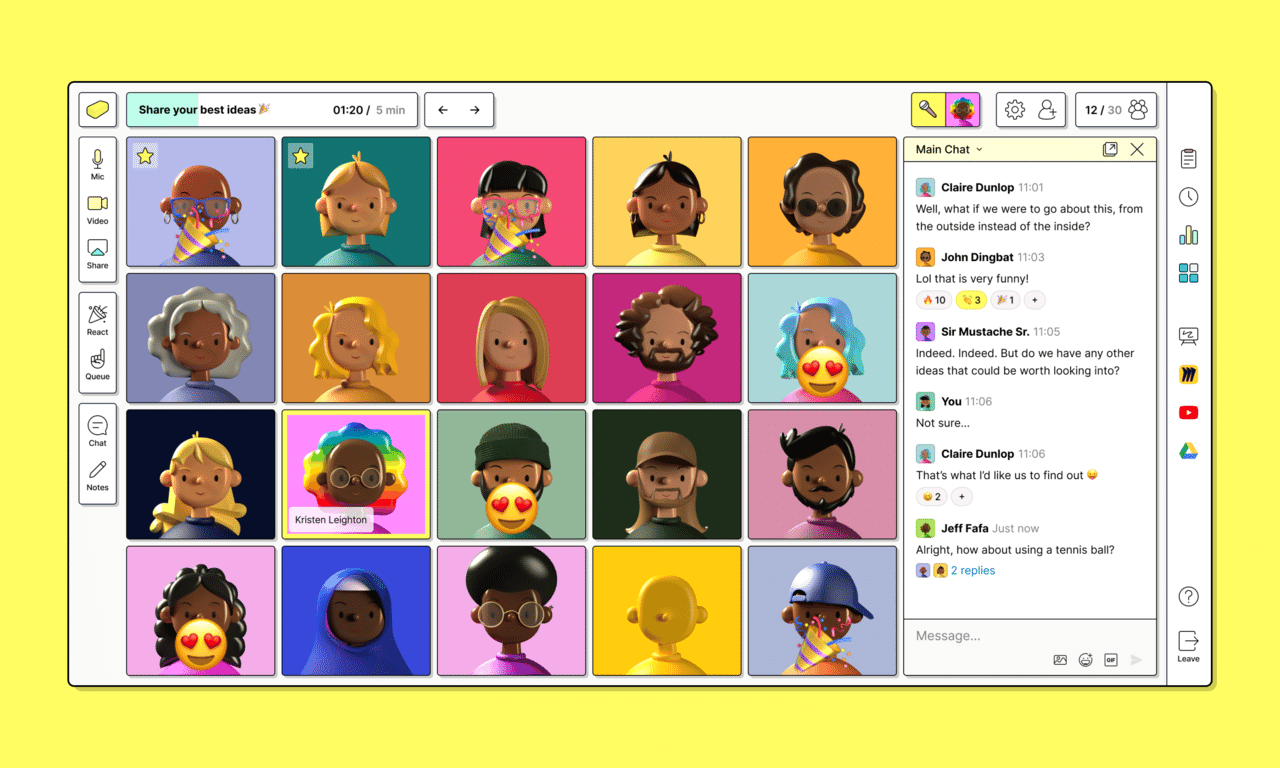Go to next agenda item arrow
This screenshot has height=768, width=1280.
[x=475, y=110]
